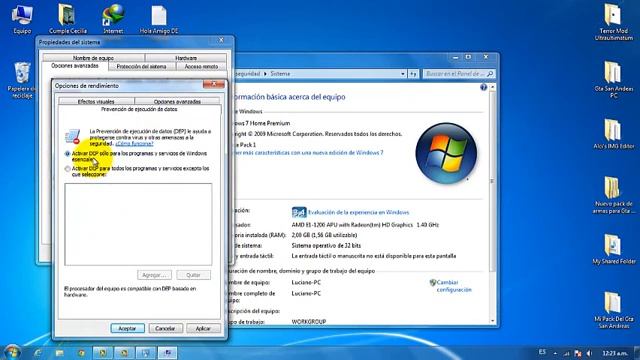
Task: Open the Acceso remoto tab
Action: (x=201, y=67)
